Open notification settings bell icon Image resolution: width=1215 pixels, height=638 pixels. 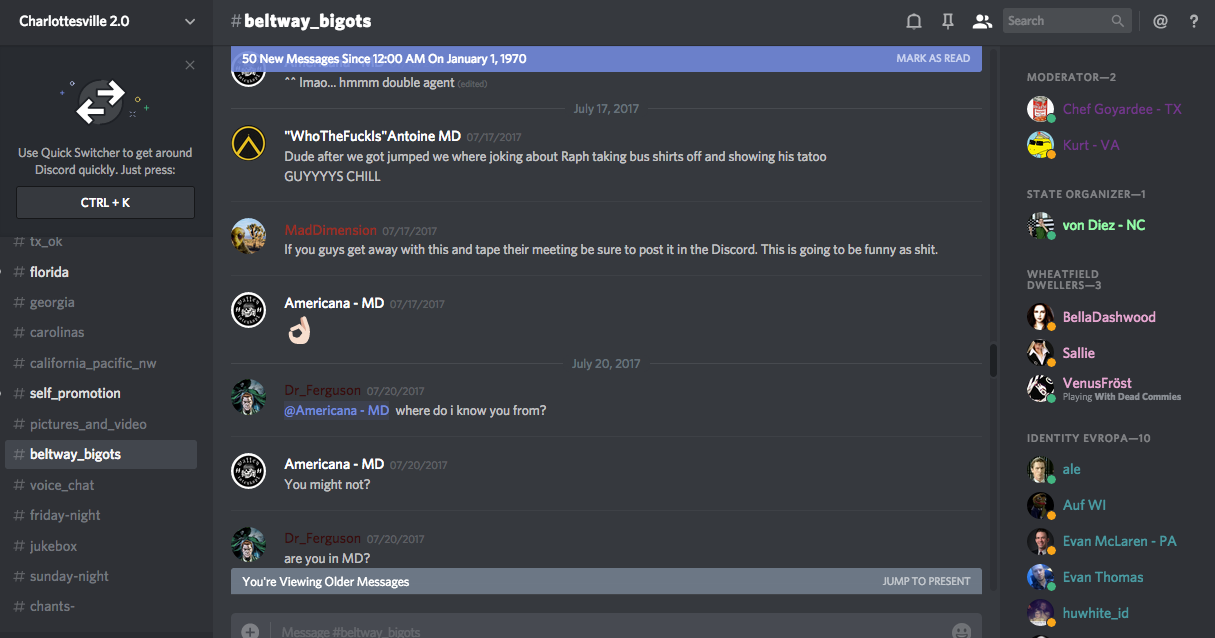pos(914,21)
